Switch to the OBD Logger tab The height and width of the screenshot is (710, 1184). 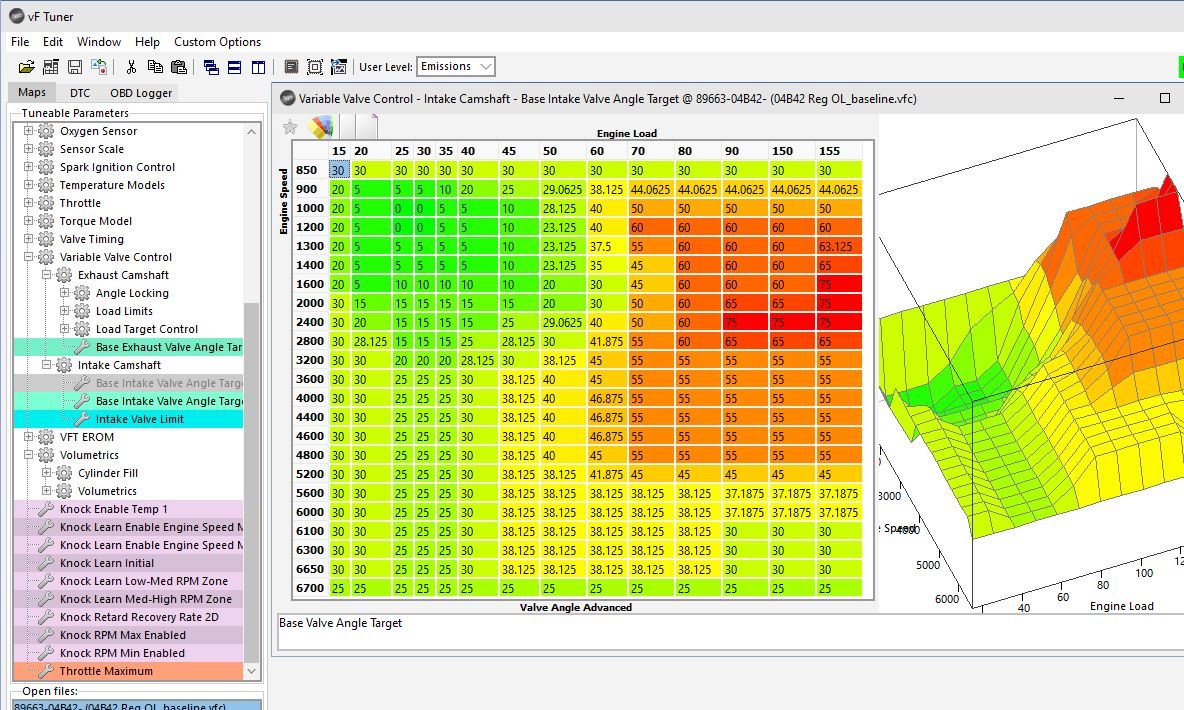tap(141, 93)
